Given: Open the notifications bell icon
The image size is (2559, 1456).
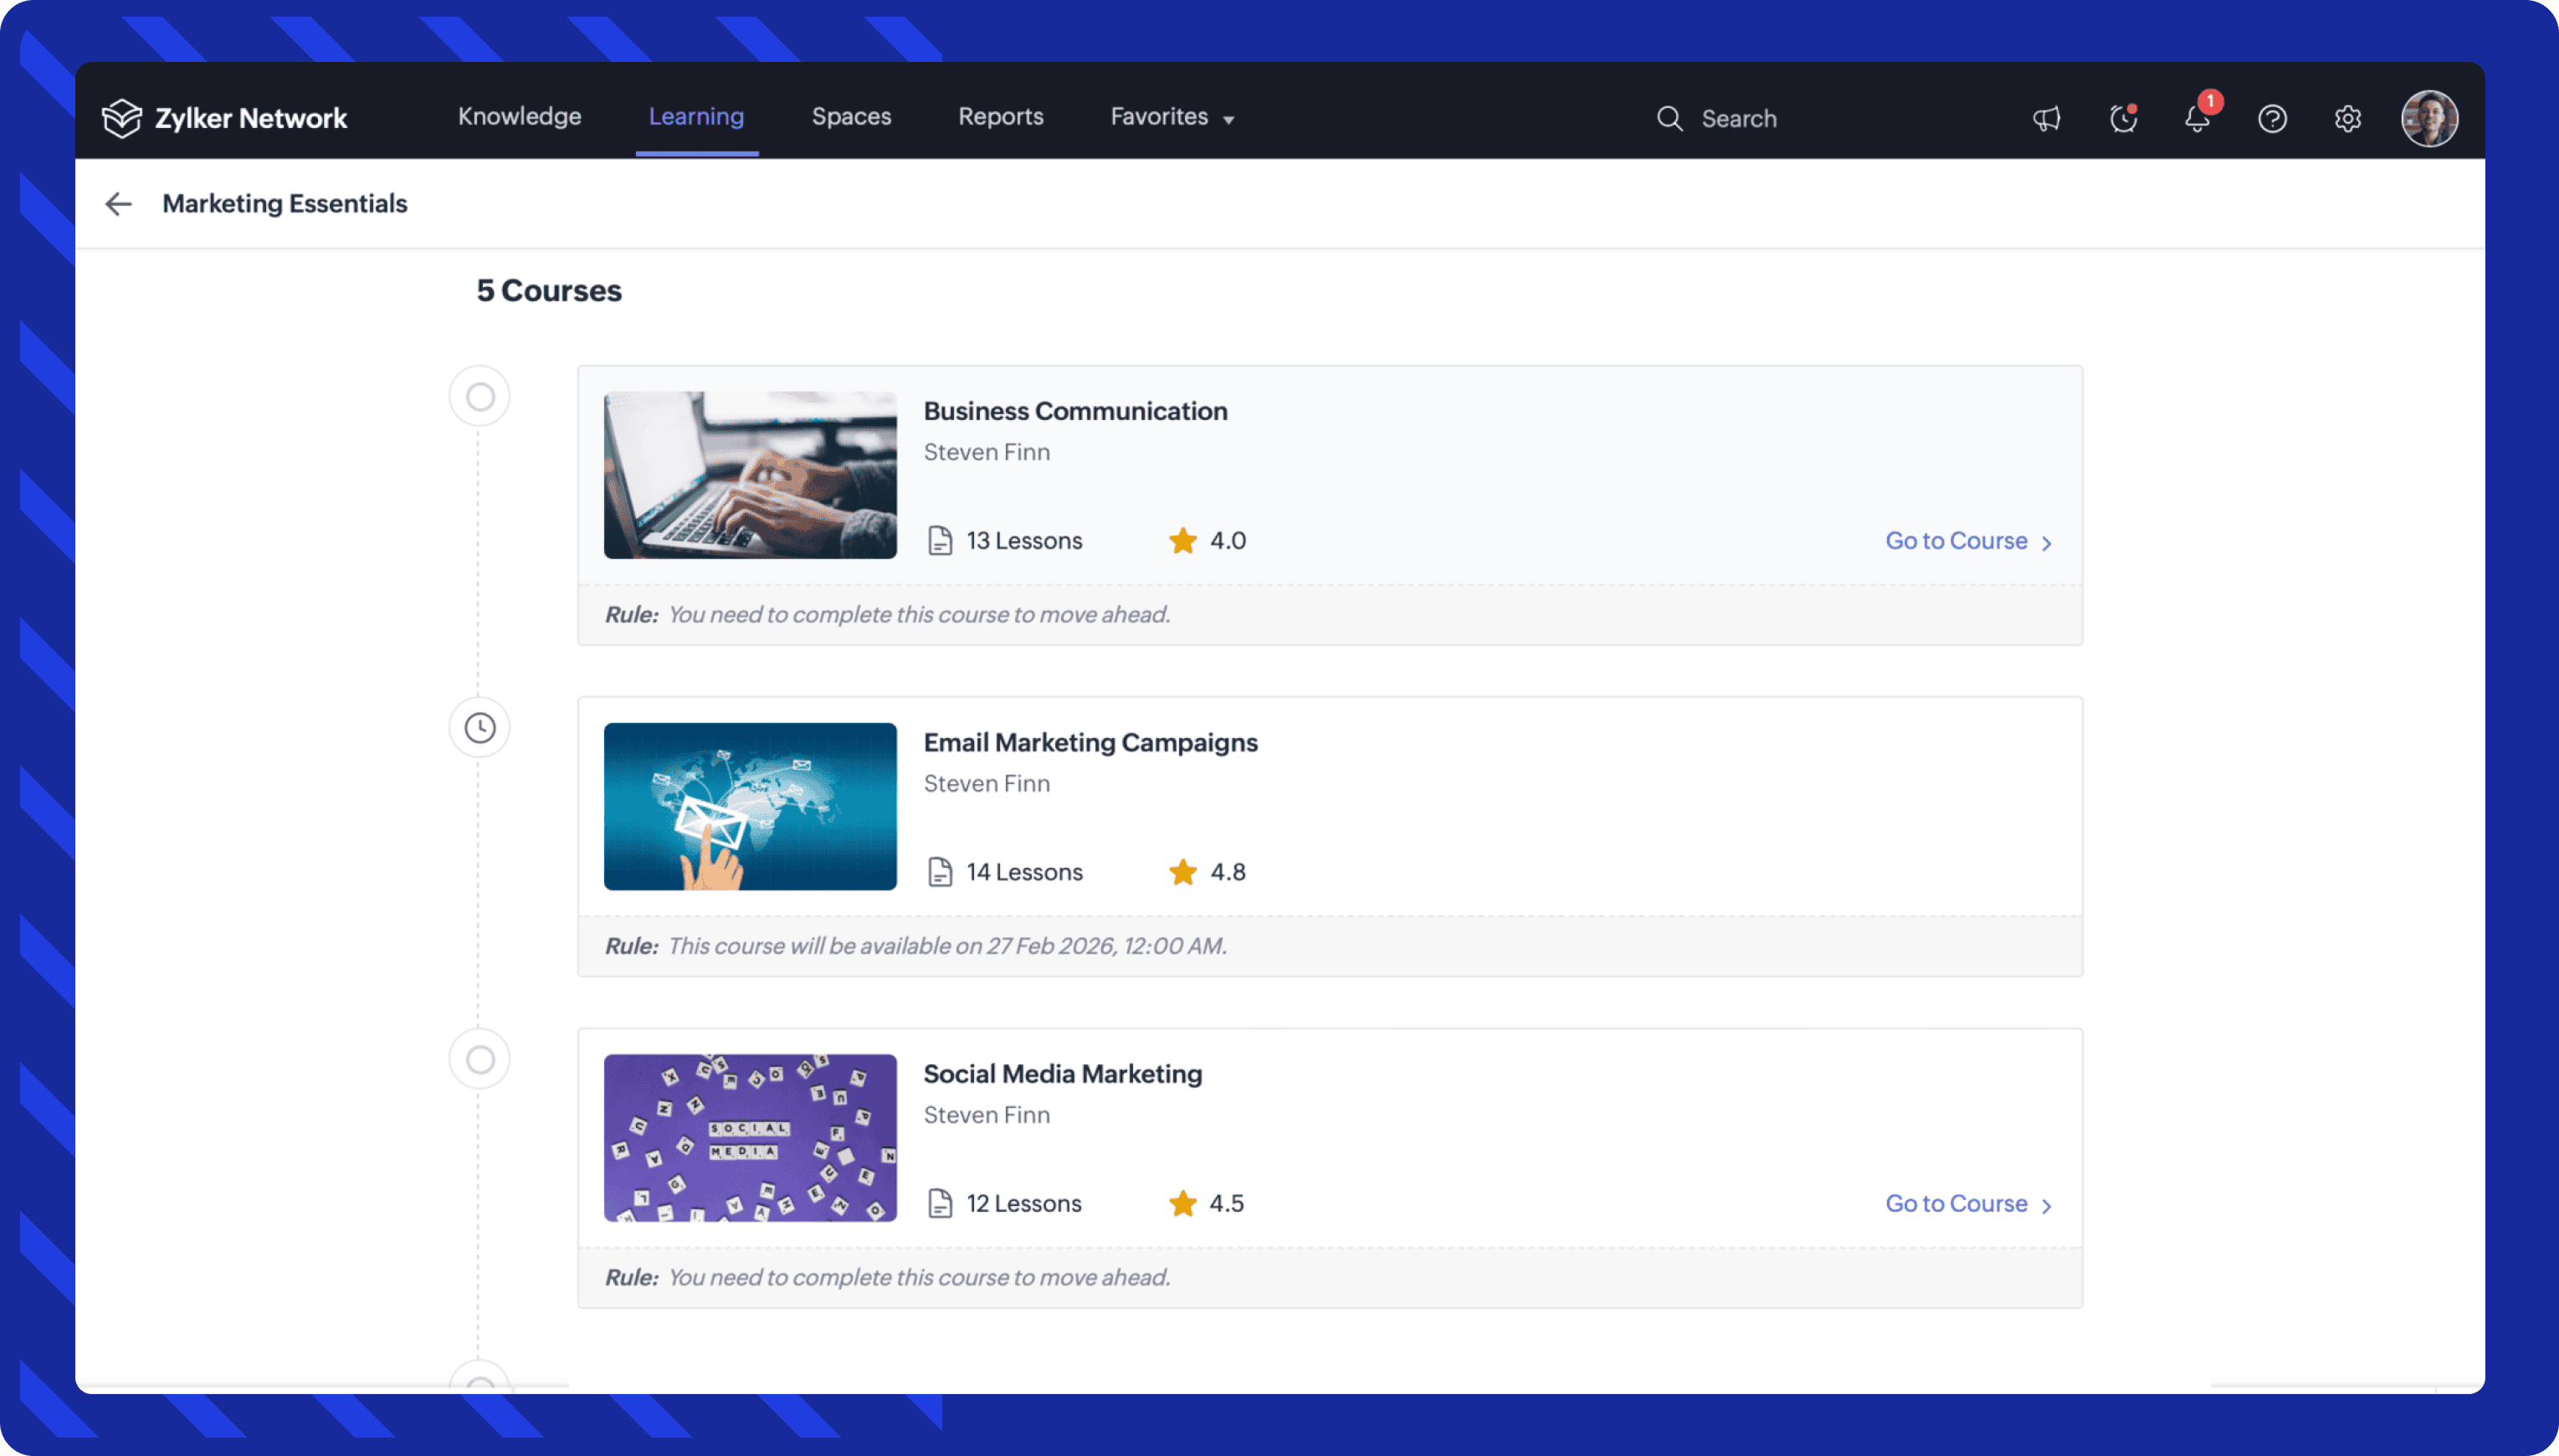Looking at the screenshot, I should pos(2197,119).
